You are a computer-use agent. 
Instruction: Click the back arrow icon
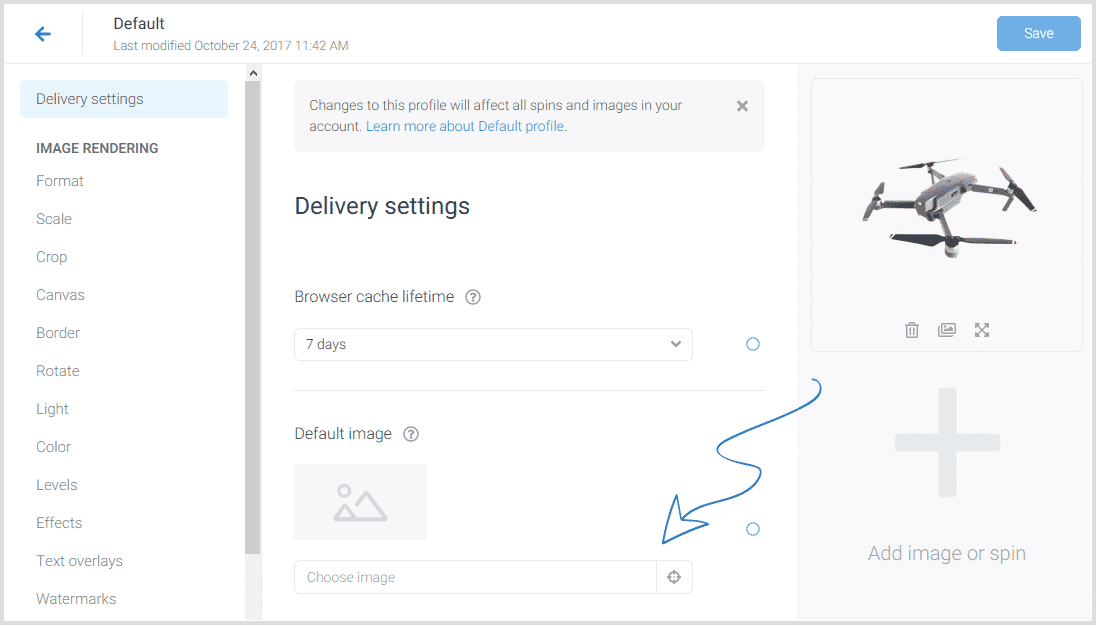point(43,34)
